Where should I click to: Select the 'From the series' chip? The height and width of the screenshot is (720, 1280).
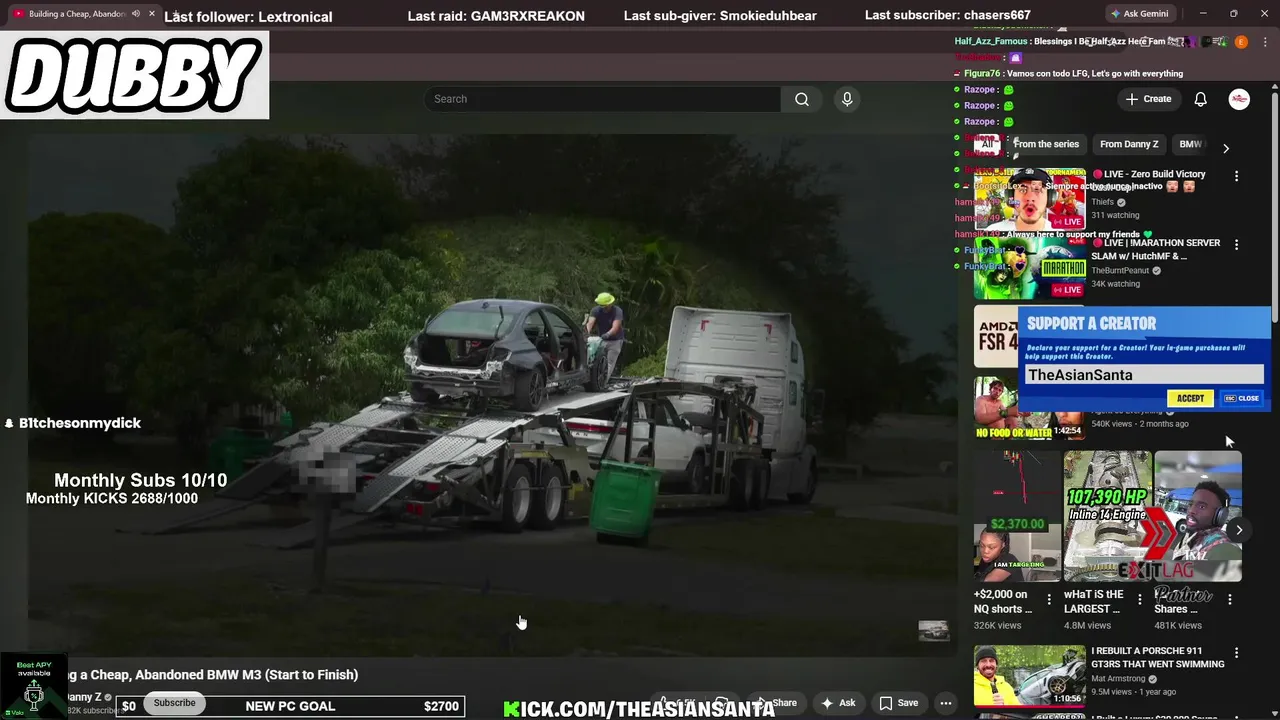1046,144
